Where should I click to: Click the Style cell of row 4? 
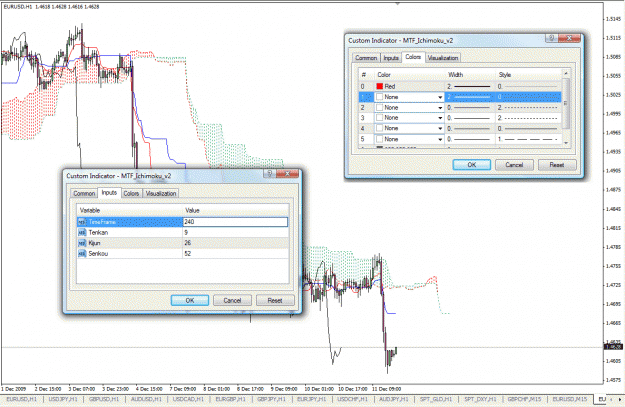click(x=529, y=128)
